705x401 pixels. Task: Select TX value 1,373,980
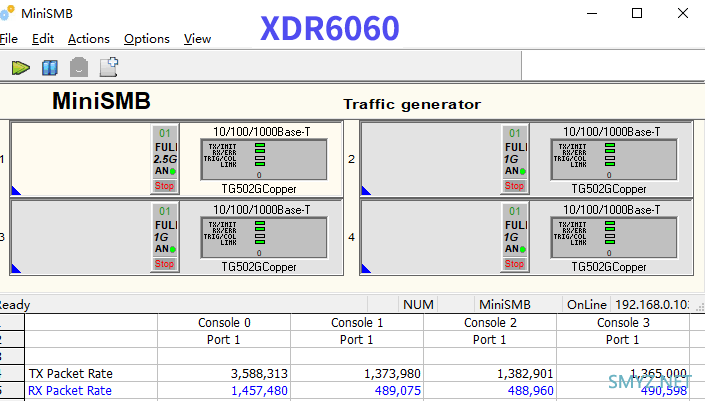(393, 374)
